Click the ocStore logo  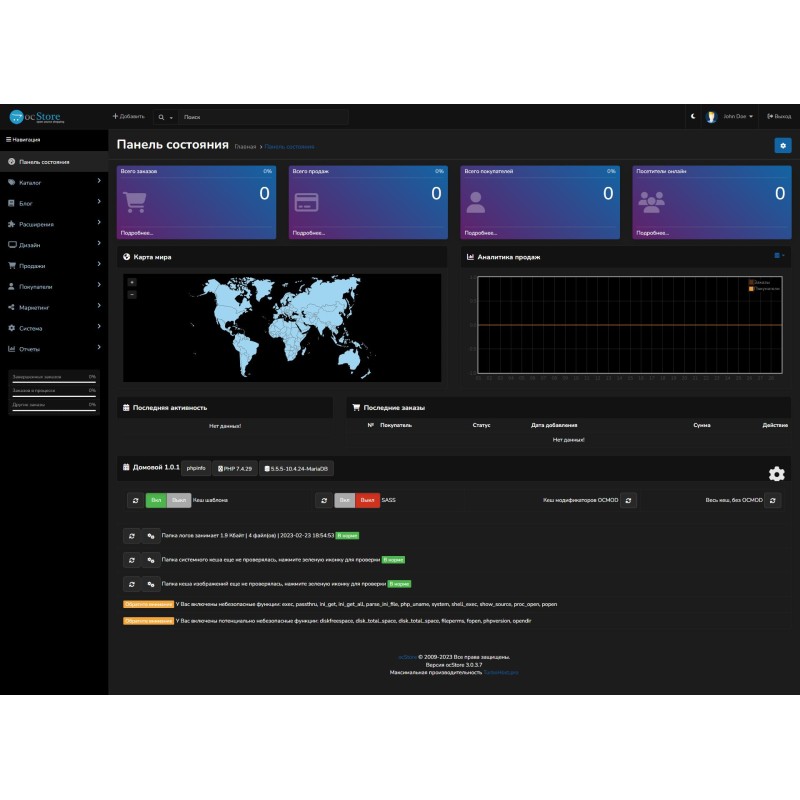36,117
